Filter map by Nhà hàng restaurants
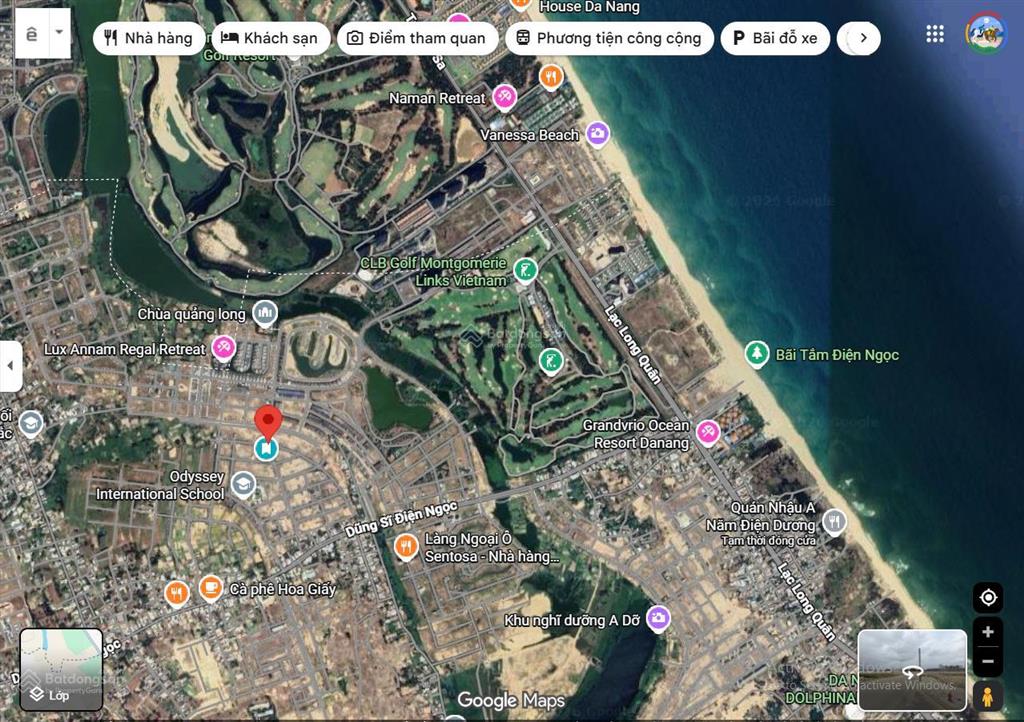 point(149,39)
